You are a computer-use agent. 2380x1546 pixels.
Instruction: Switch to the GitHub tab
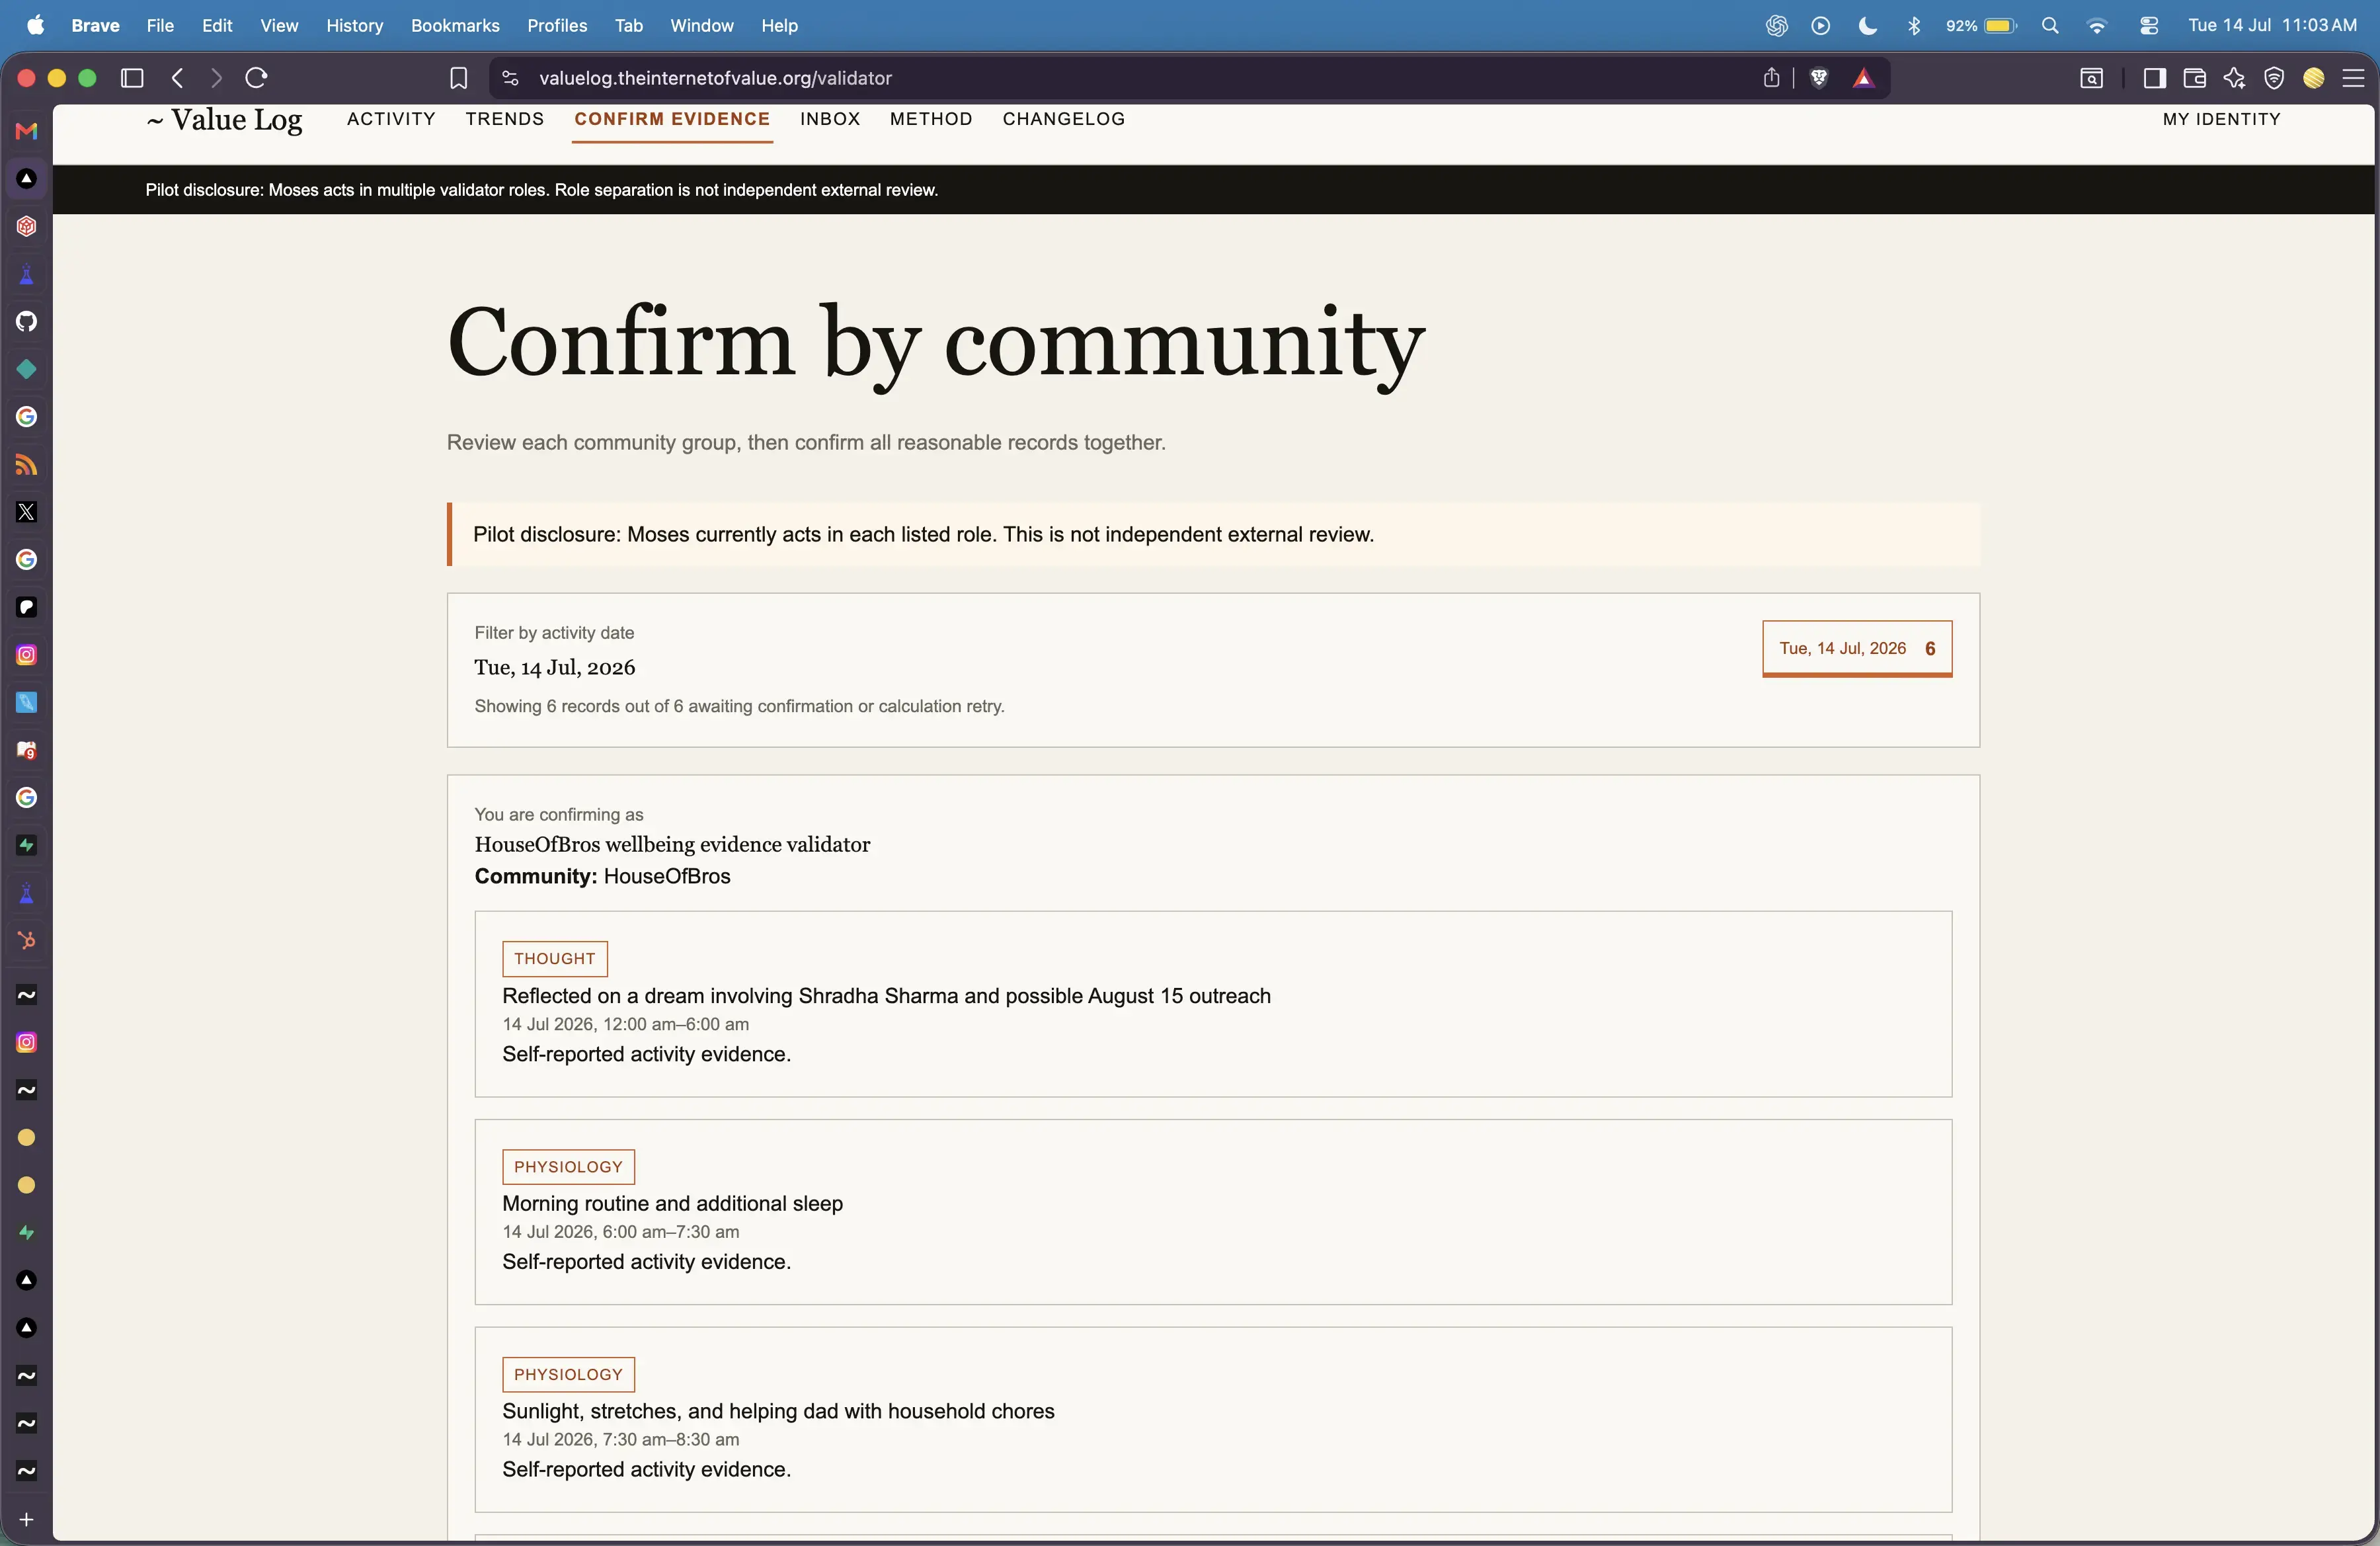click(x=27, y=321)
